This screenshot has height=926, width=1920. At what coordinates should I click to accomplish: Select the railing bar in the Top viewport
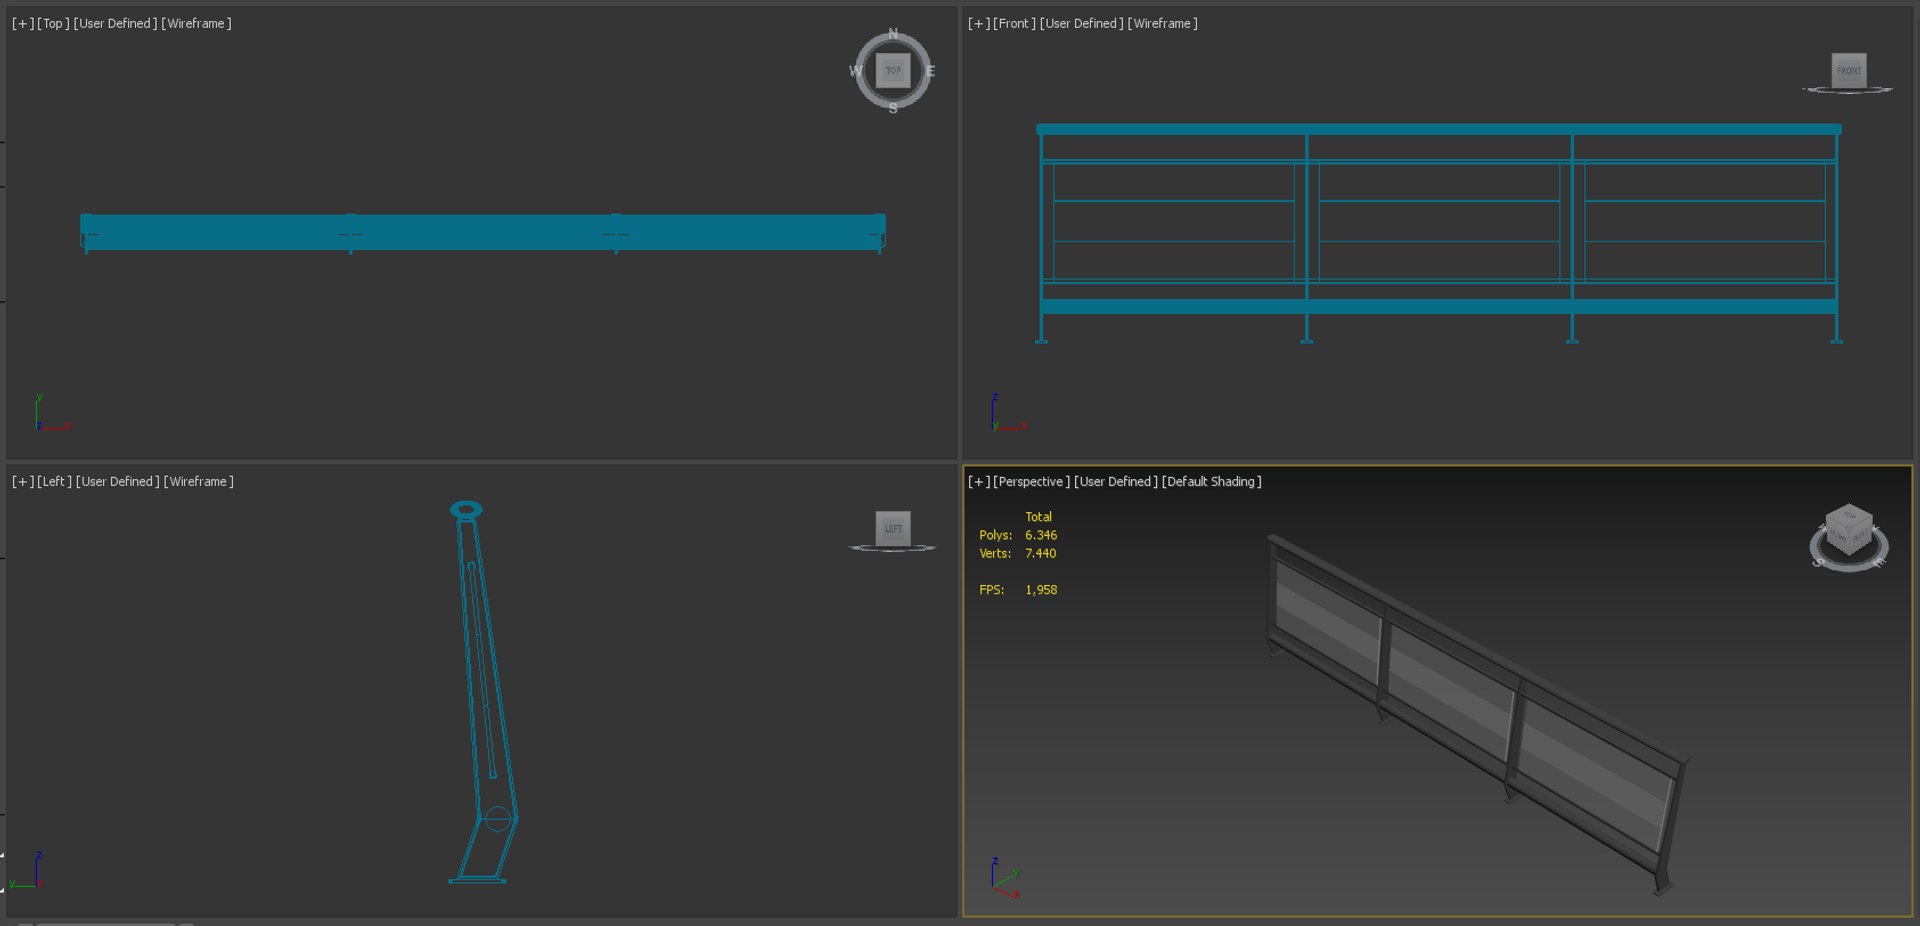482,232
